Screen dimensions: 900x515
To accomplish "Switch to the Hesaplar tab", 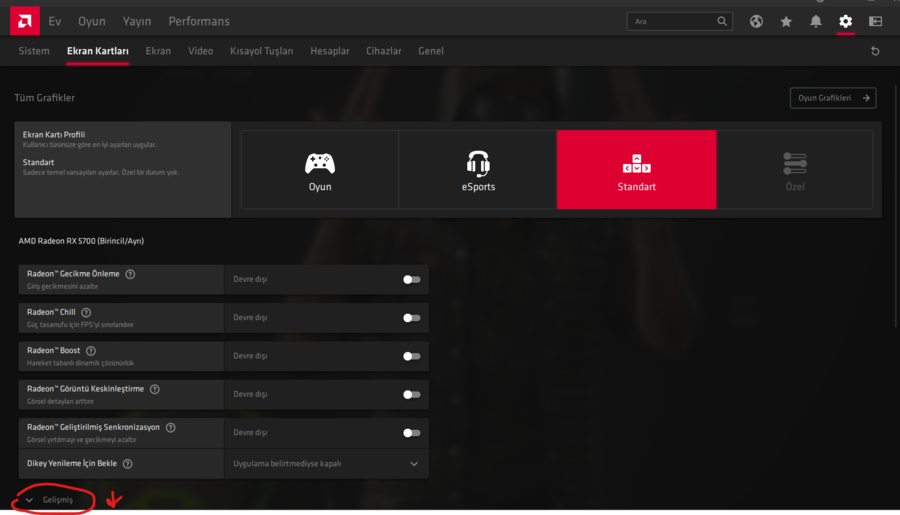I will click(x=329, y=51).
